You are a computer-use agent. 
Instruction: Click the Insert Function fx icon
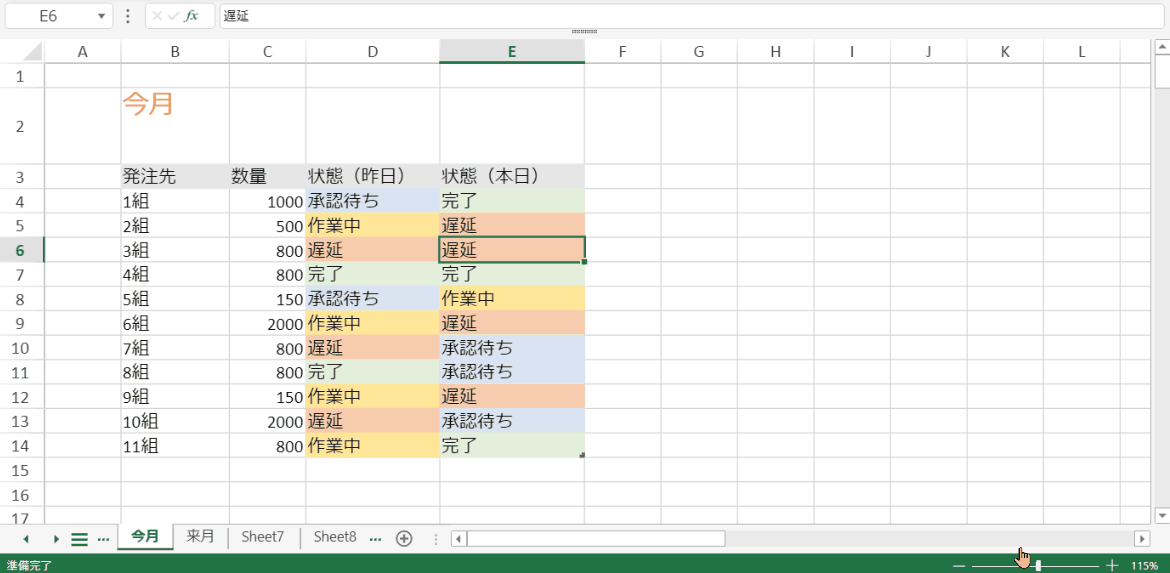(192, 16)
